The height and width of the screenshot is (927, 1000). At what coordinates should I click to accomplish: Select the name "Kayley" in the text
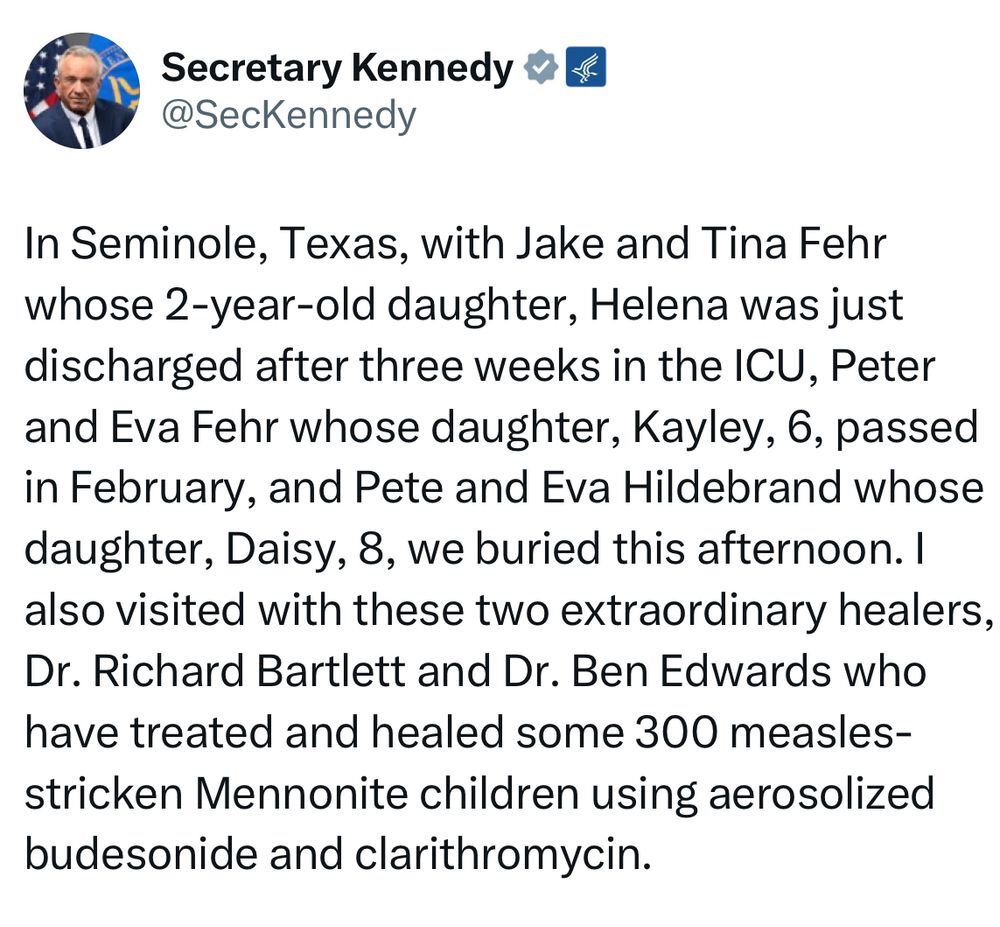coord(696,428)
